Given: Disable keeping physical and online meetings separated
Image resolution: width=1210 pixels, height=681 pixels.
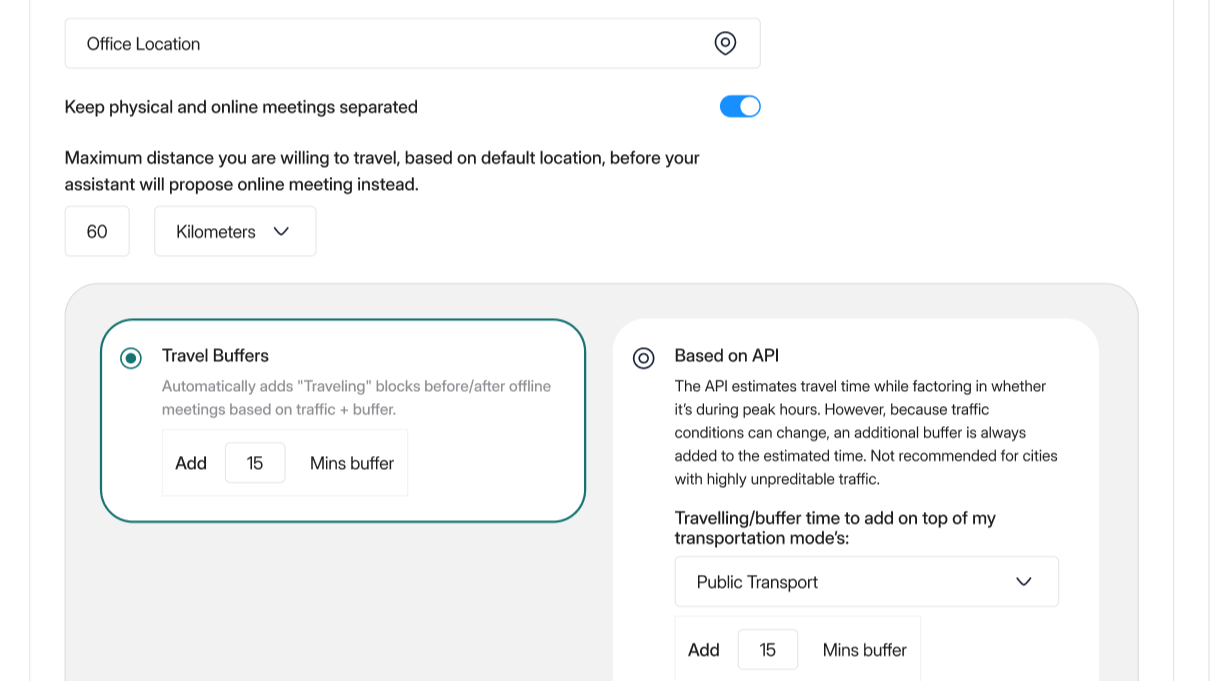Looking at the screenshot, I should 740,106.
